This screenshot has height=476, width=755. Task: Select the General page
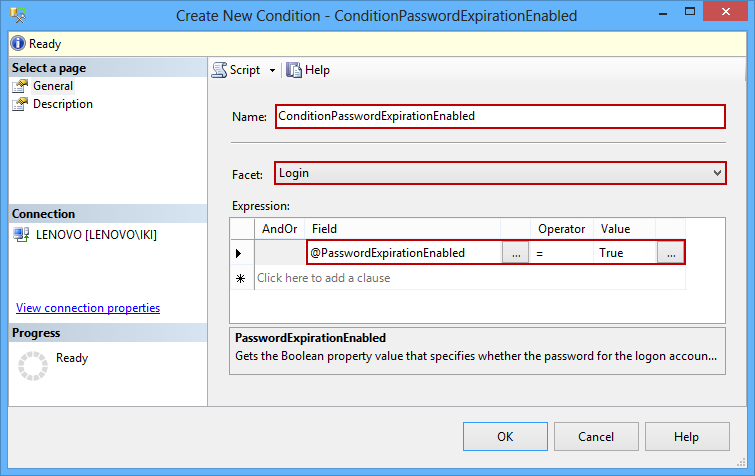[x=53, y=86]
